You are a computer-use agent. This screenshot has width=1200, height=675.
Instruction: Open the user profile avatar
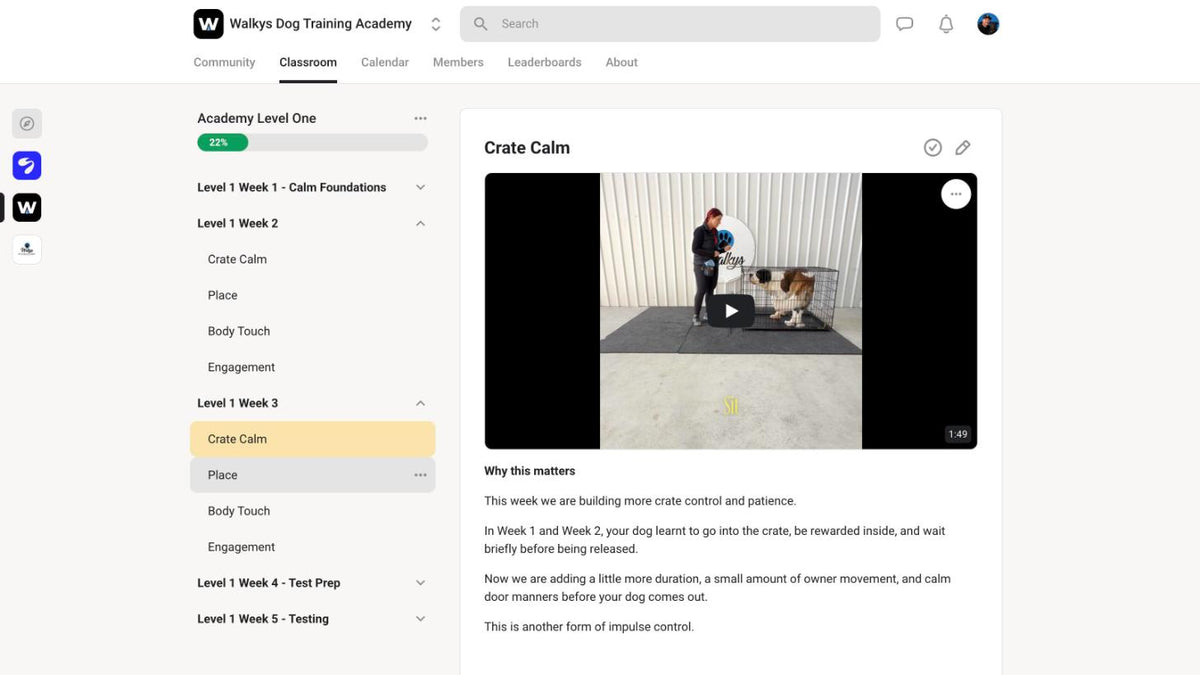(x=988, y=24)
